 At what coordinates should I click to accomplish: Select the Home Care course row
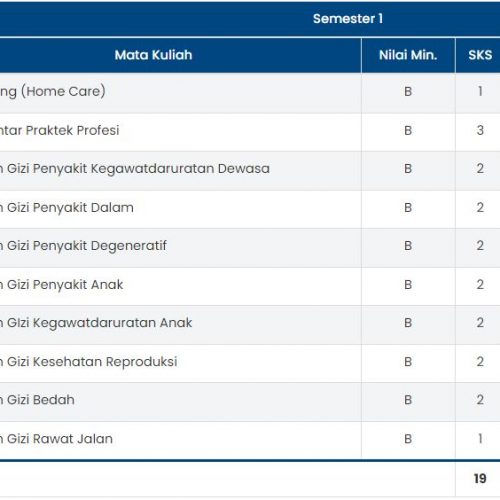pos(250,93)
